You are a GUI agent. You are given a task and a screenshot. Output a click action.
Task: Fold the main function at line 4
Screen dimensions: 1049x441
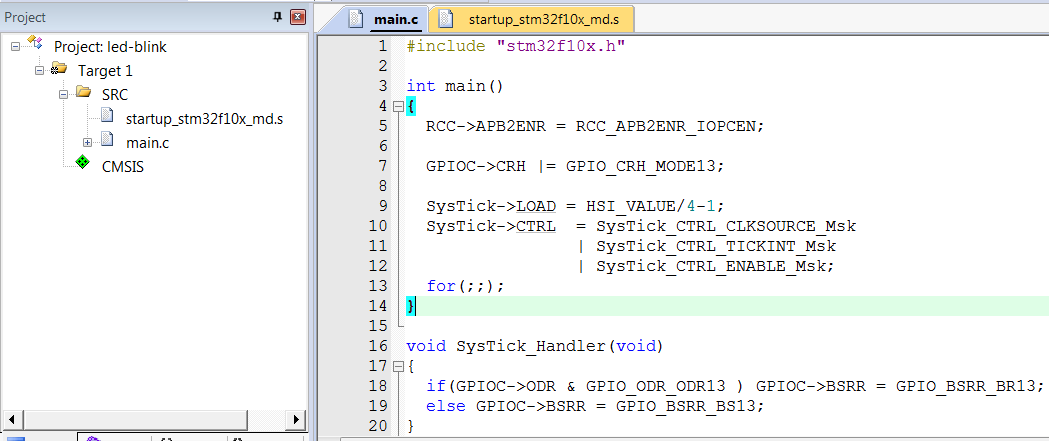(x=397, y=106)
